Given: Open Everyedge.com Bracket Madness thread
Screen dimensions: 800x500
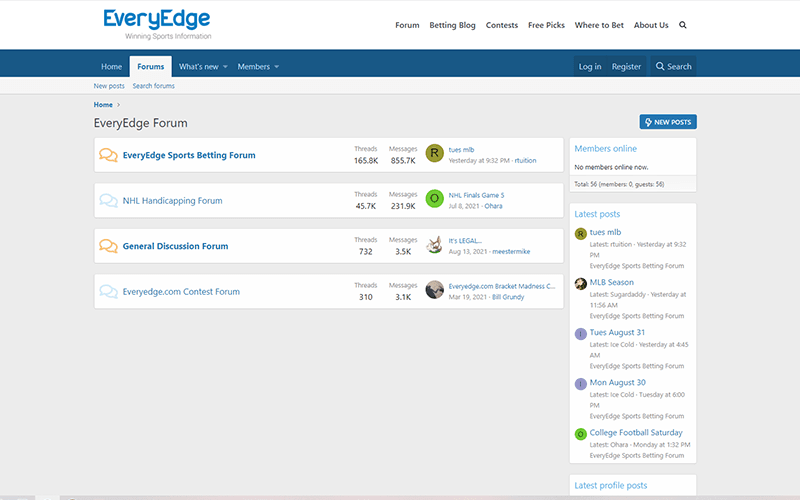Looking at the screenshot, I should click(x=502, y=286).
